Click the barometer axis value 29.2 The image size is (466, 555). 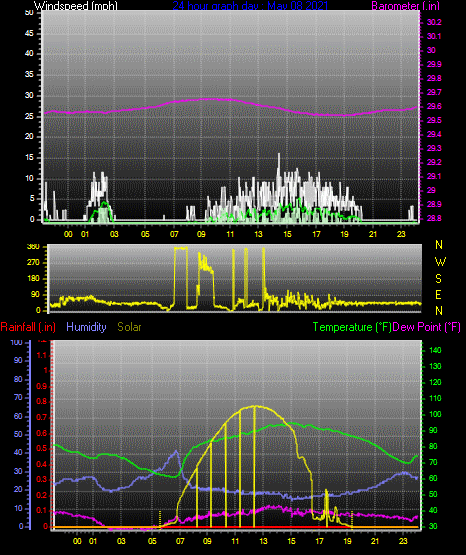[x=434, y=162]
